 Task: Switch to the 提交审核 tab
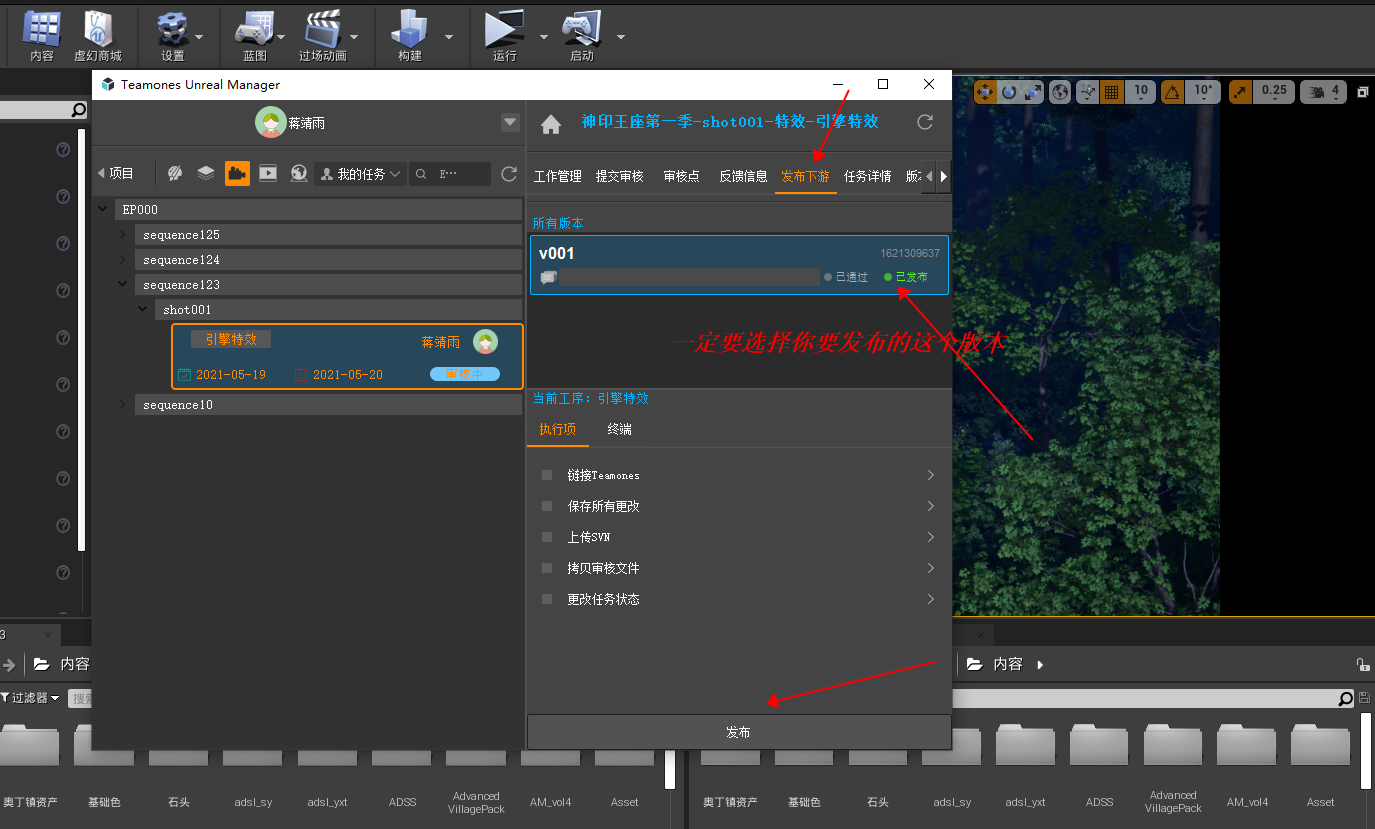619,176
